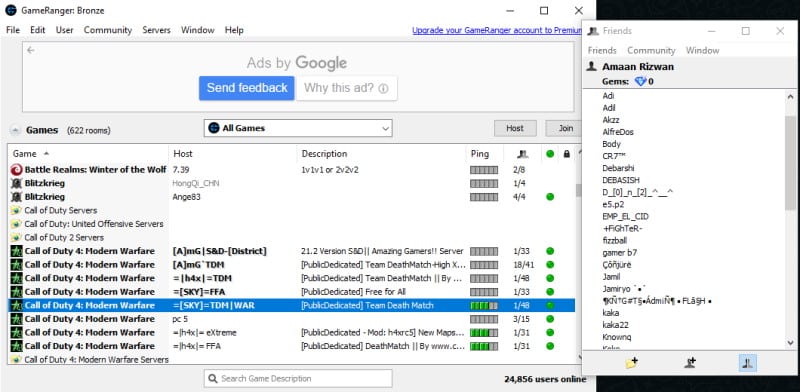Select the =[SKY]=TDM|WAR game row
The height and width of the screenshot is (392, 800).
(x=291, y=306)
